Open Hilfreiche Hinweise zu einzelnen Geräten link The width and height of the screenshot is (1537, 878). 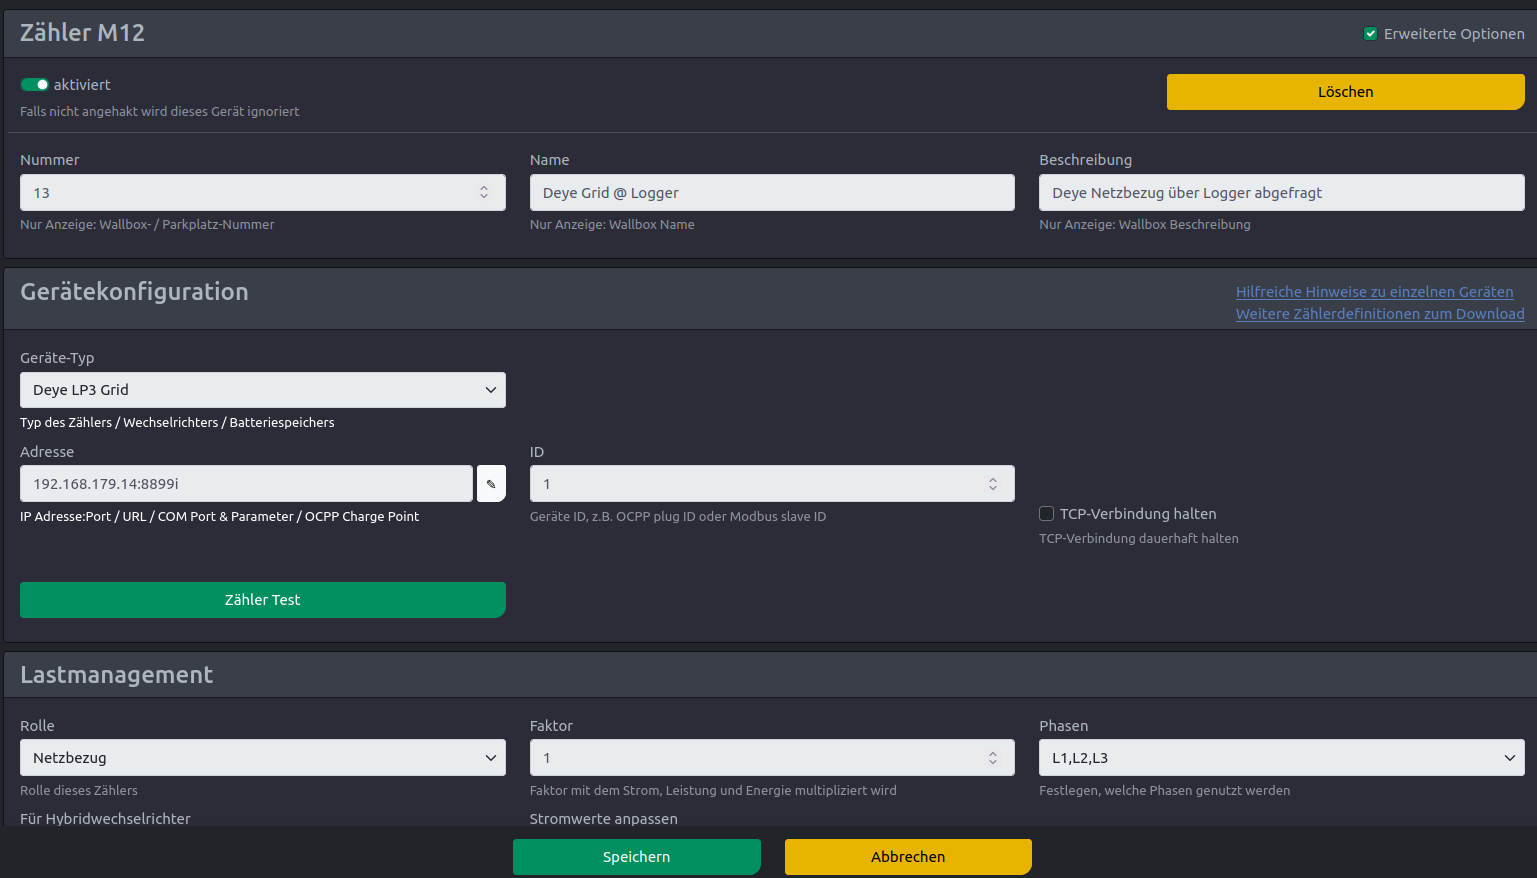[x=1374, y=292]
